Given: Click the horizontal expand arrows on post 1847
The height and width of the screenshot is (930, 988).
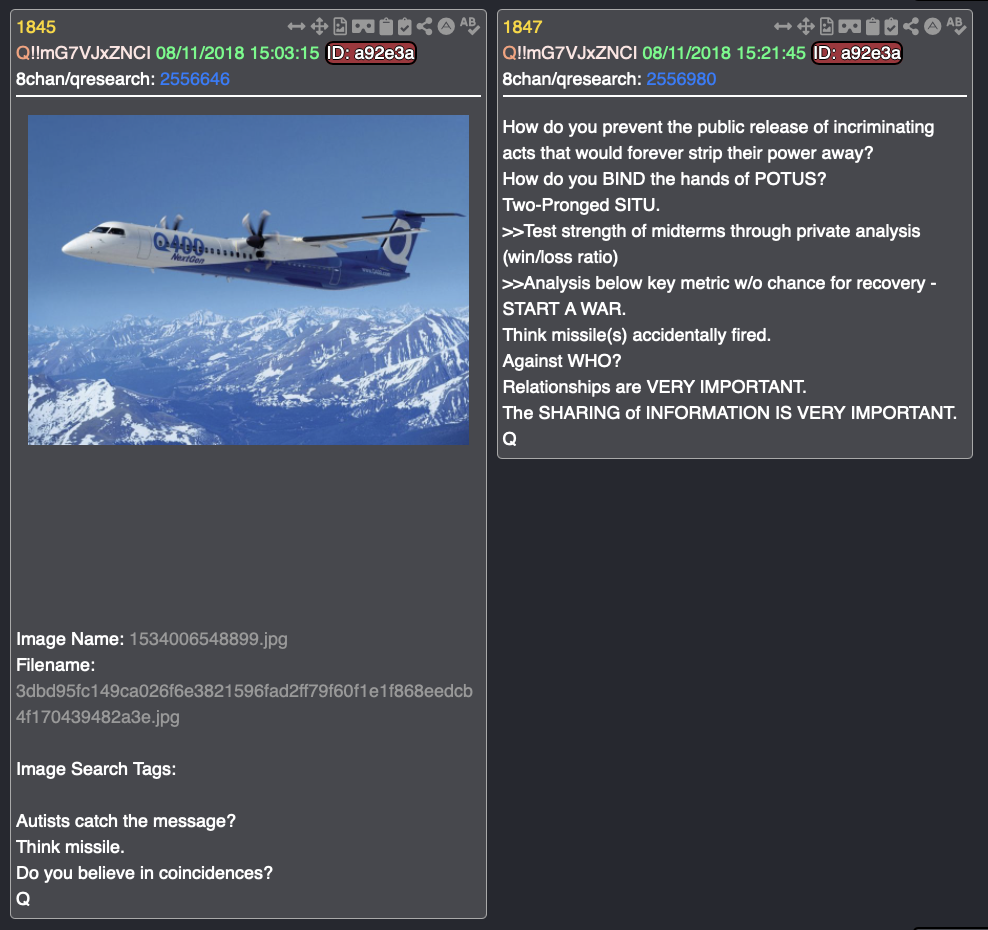Looking at the screenshot, I should click(x=783, y=26).
